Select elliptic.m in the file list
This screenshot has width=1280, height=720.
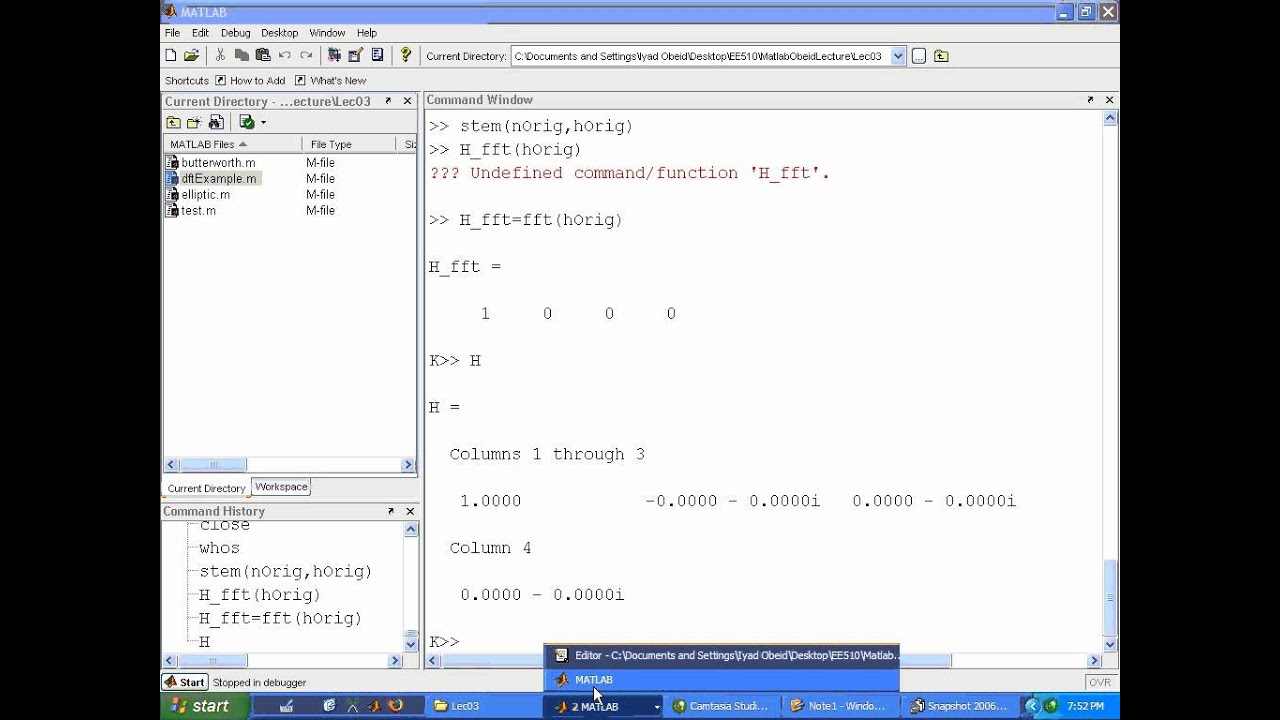pyautogui.click(x=205, y=195)
